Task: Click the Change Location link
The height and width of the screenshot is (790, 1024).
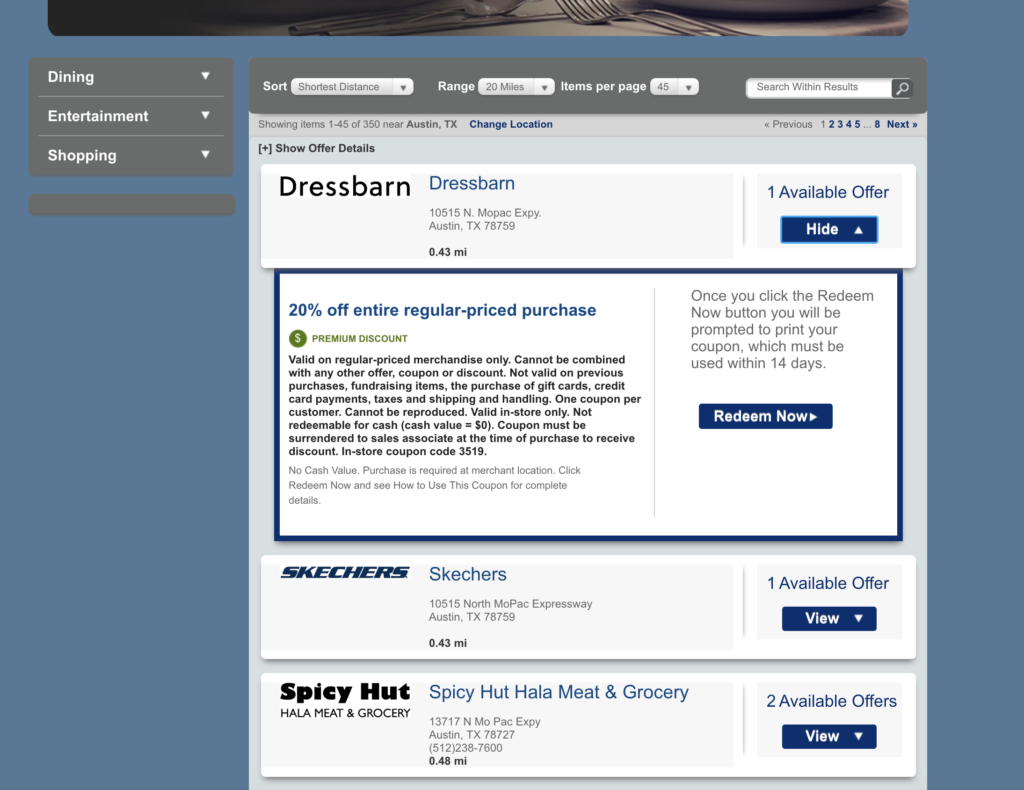Action: 510,124
